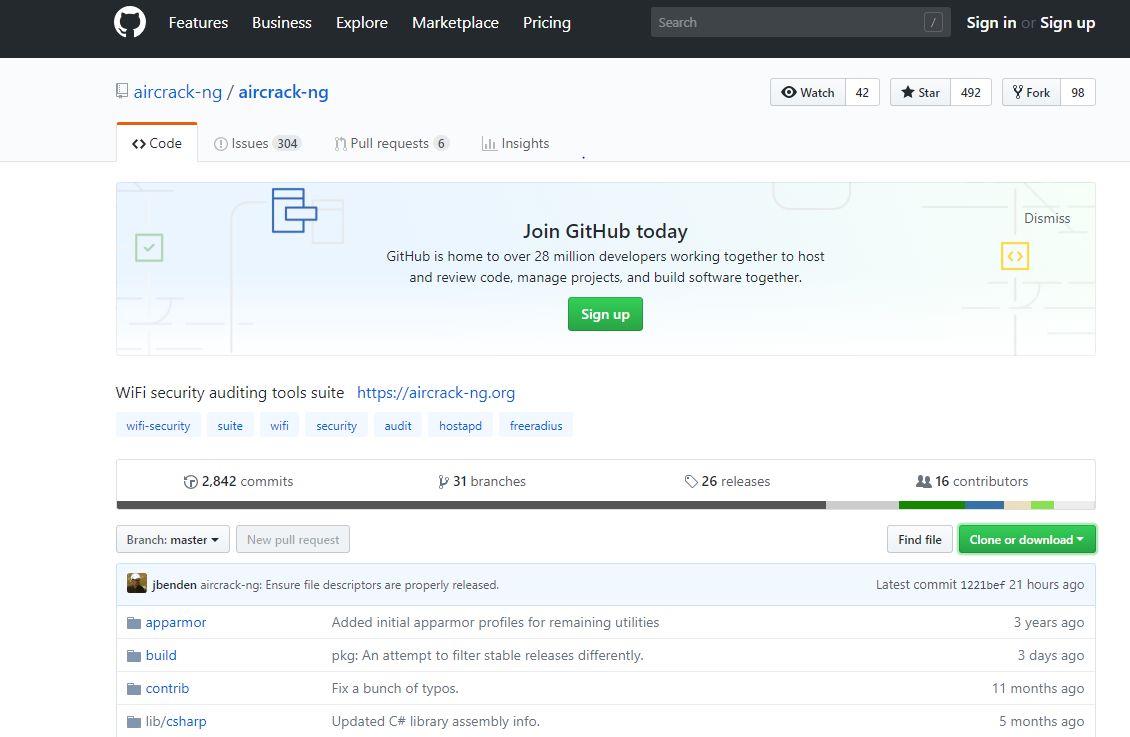Open Marketplace in top navigation
The image size is (1130, 737).
coord(455,23)
